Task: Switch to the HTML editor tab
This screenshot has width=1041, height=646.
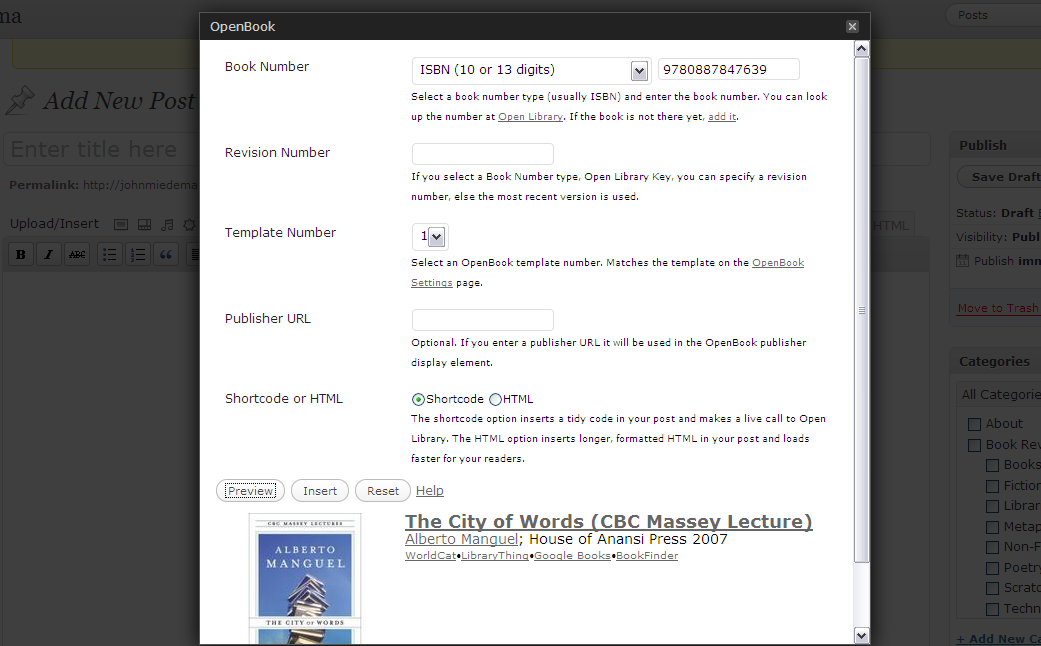Action: tap(891, 225)
